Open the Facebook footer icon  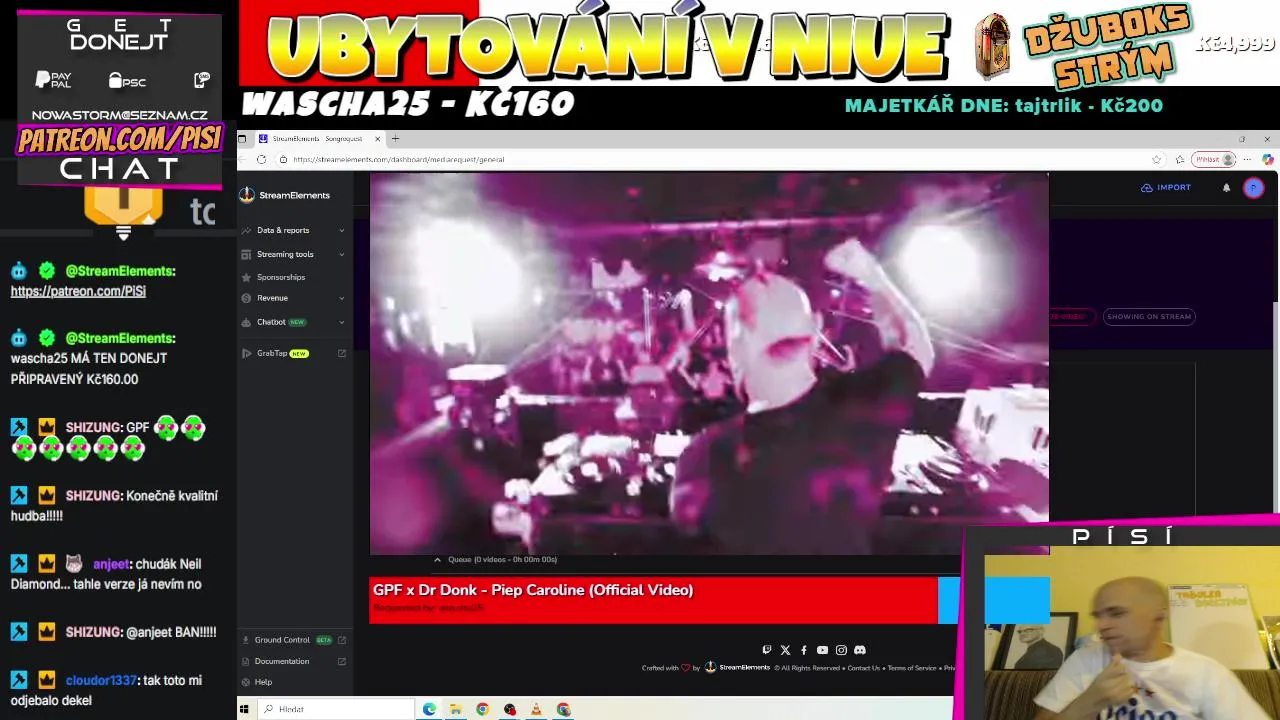804,650
